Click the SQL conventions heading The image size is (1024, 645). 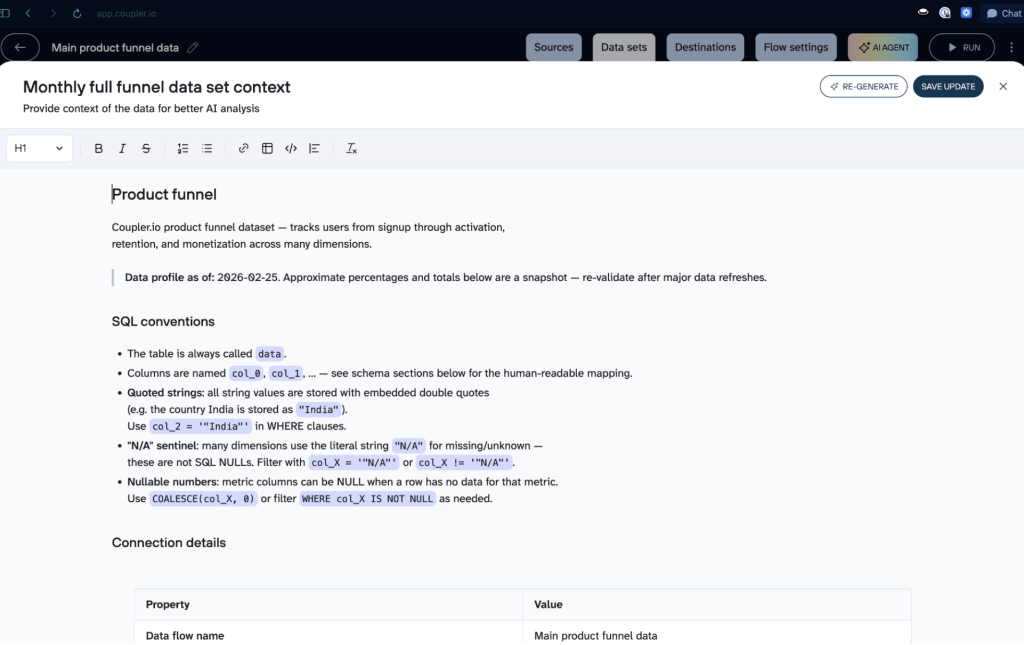click(x=163, y=321)
